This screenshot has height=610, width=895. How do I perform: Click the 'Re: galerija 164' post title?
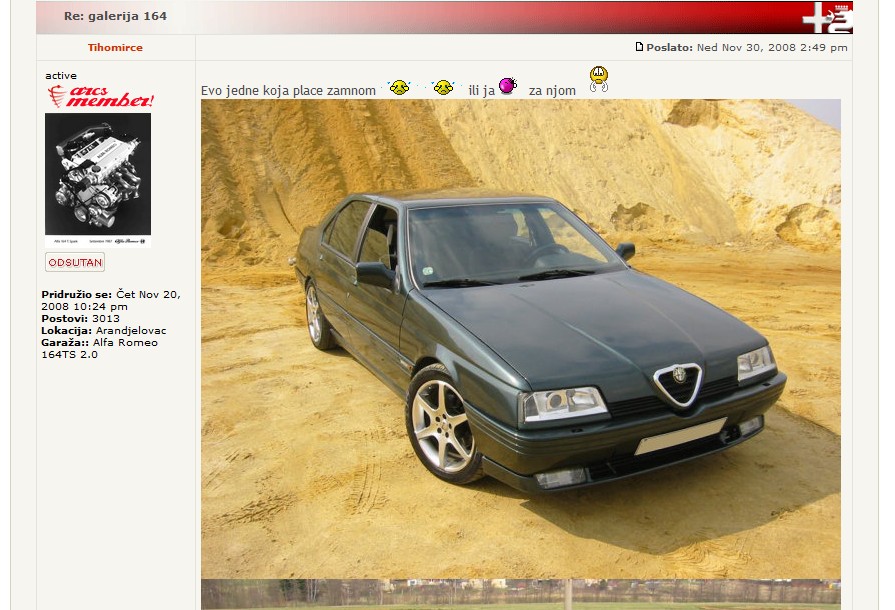(x=115, y=16)
